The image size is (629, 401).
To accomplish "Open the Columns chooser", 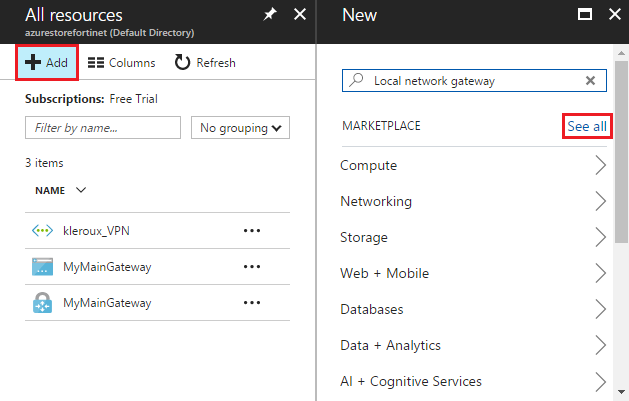I will tap(121, 63).
